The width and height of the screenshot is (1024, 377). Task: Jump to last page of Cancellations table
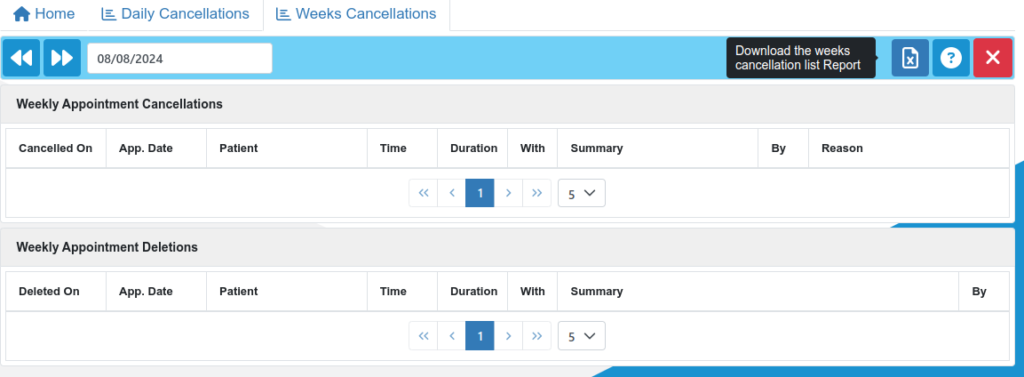tap(537, 193)
